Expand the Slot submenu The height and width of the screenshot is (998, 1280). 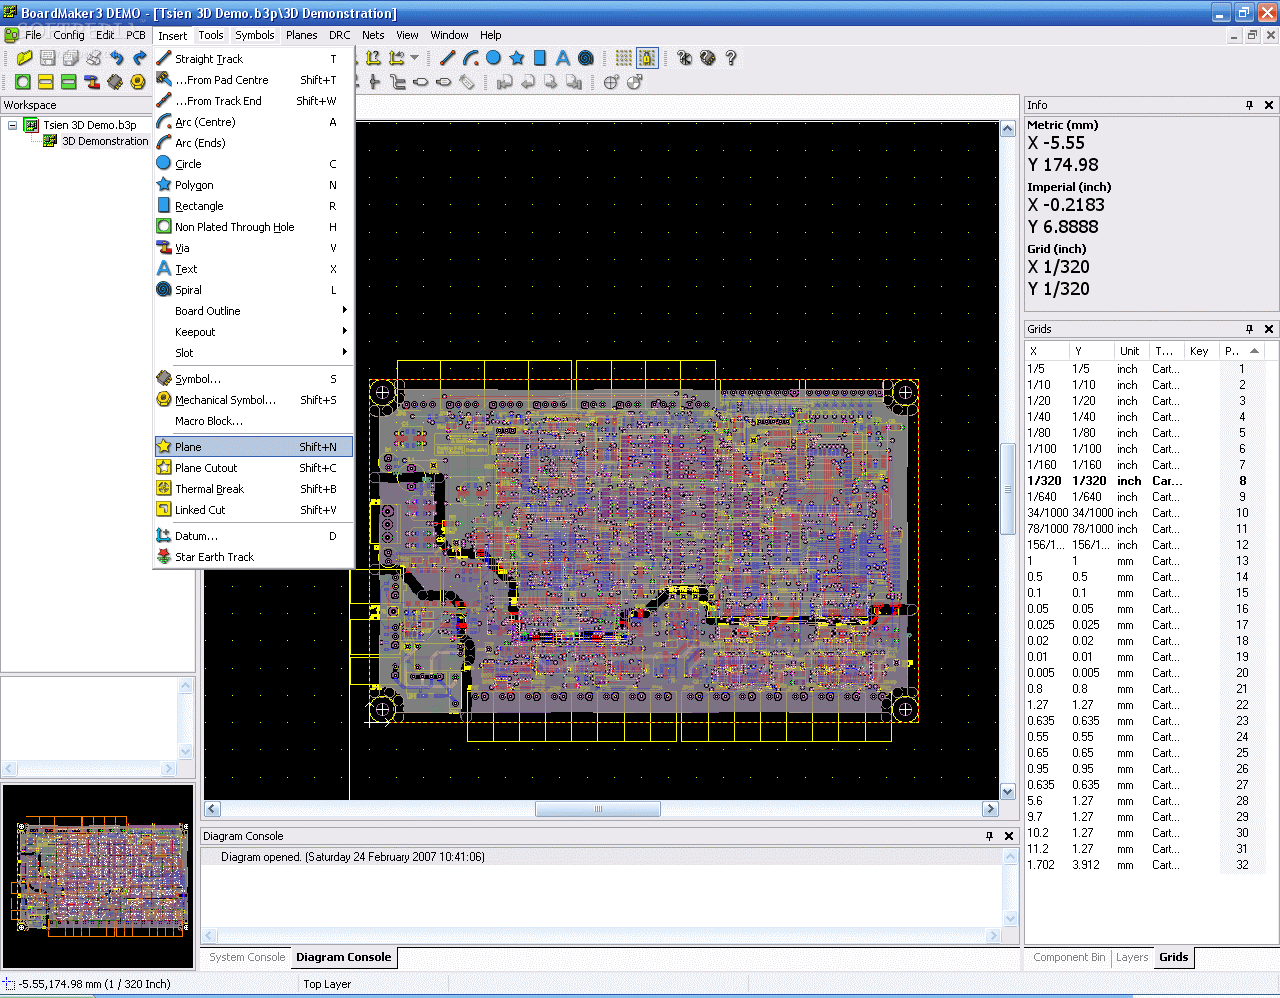(x=253, y=353)
